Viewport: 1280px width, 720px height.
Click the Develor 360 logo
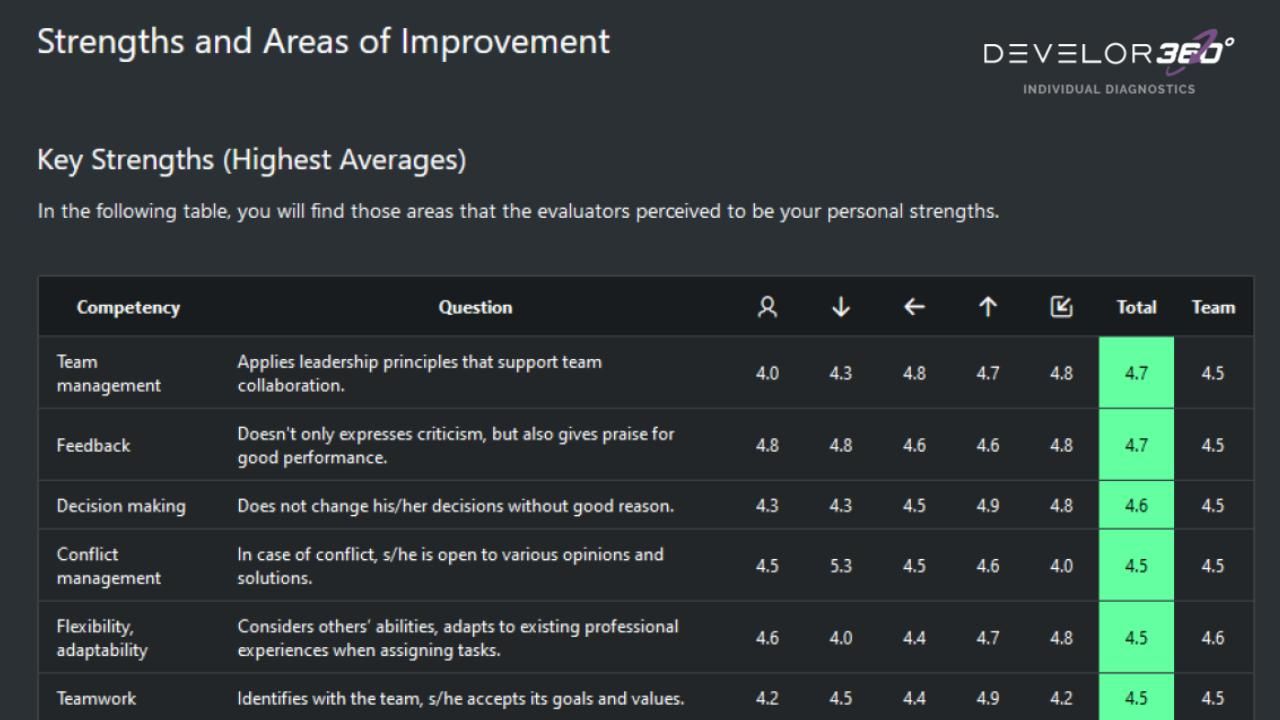1108,62
